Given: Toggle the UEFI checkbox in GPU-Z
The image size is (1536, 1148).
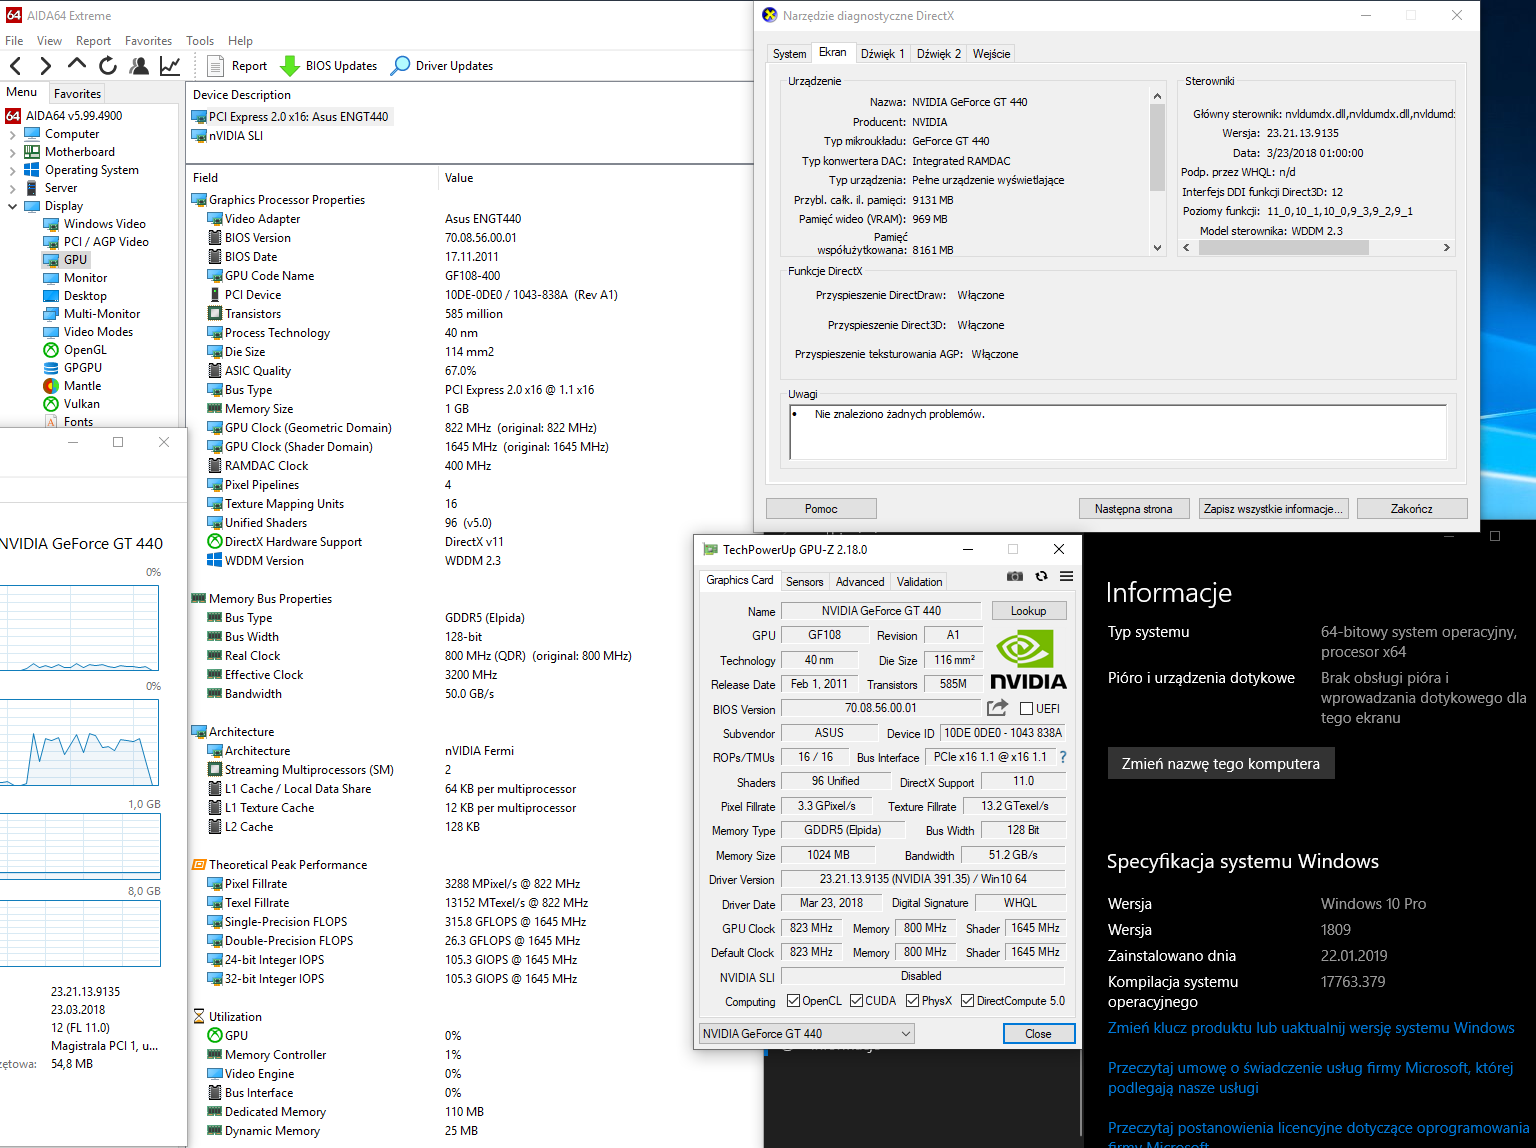Looking at the screenshot, I should pyautogui.click(x=1026, y=709).
